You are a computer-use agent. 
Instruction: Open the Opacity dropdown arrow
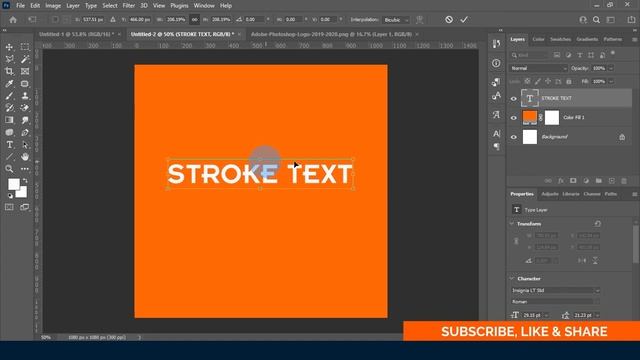611,69
